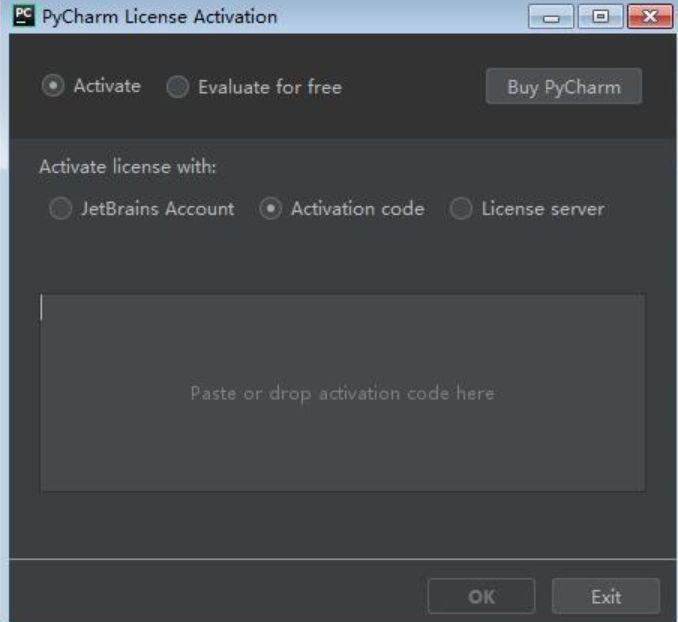This screenshot has width=678, height=622.
Task: Switch to the License server radio circle
Action: pyautogui.click(x=461, y=209)
